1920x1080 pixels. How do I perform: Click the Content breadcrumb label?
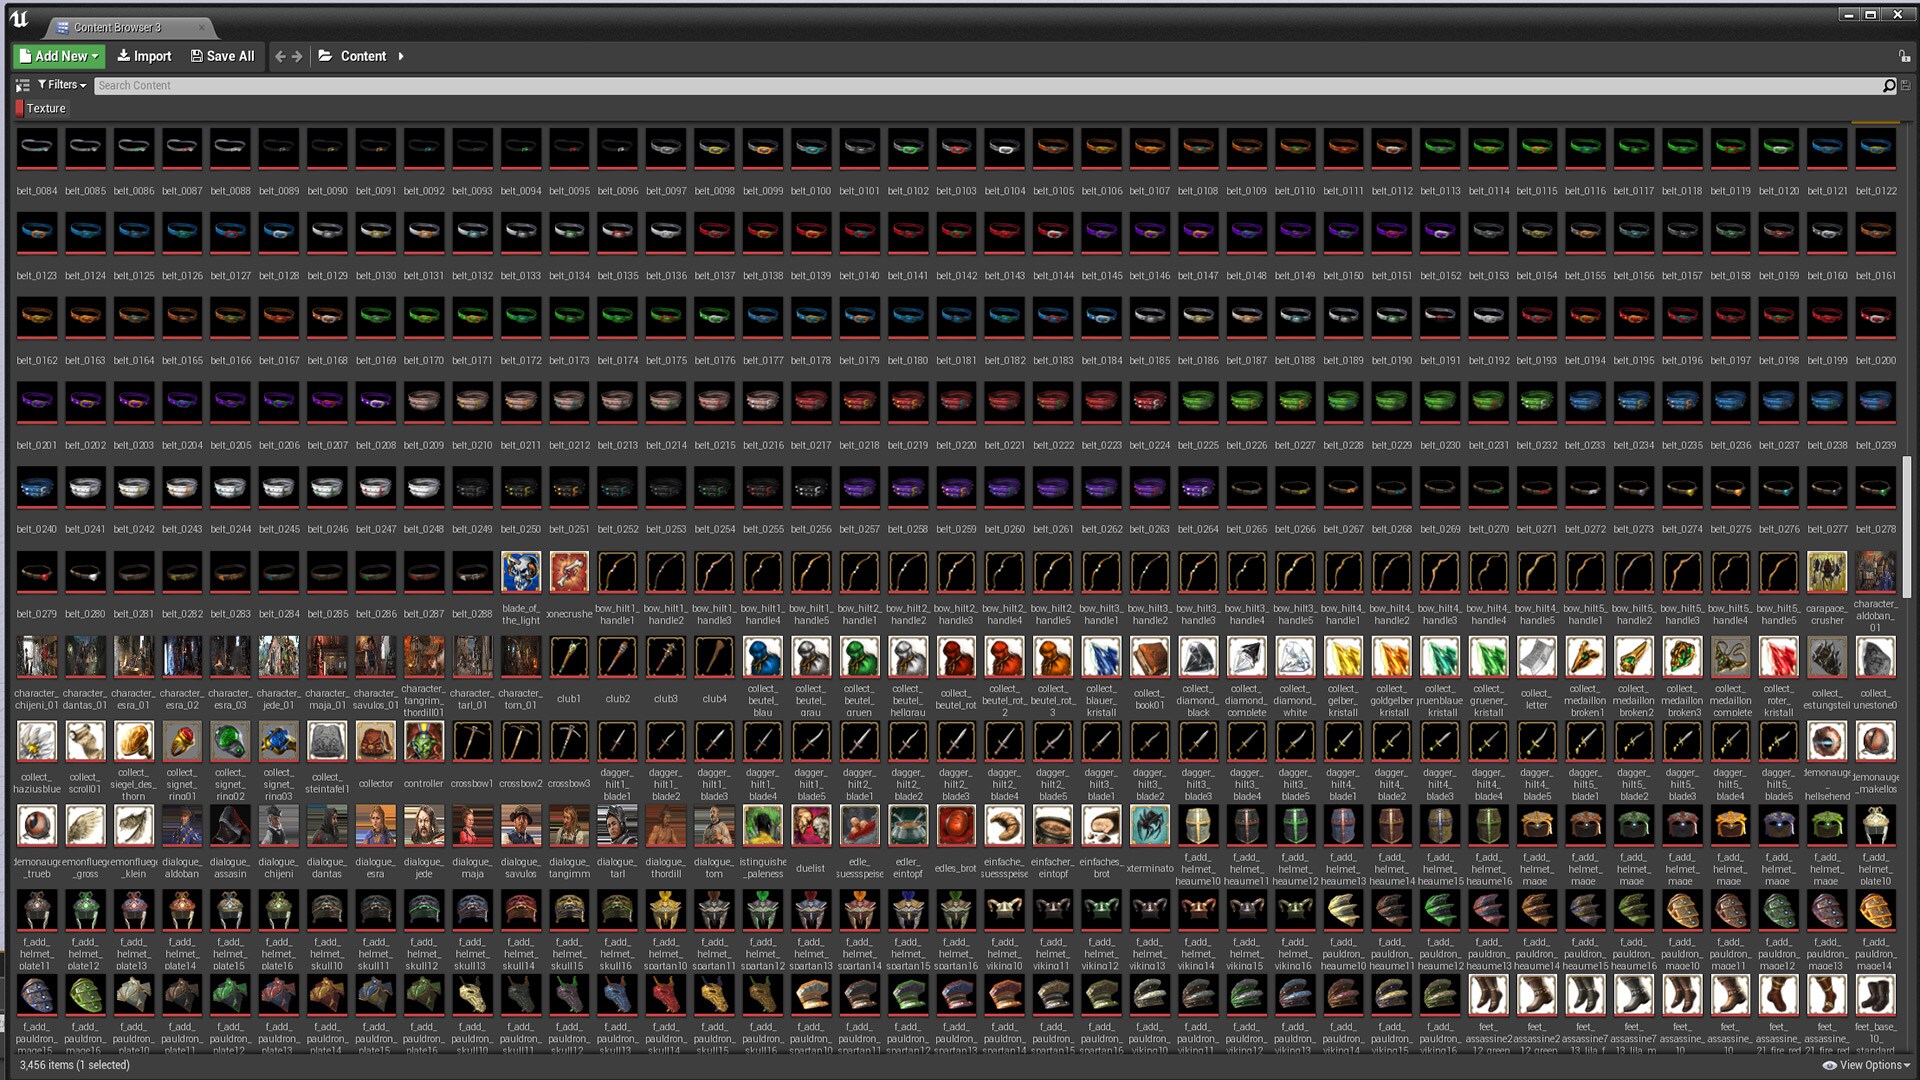pyautogui.click(x=363, y=56)
